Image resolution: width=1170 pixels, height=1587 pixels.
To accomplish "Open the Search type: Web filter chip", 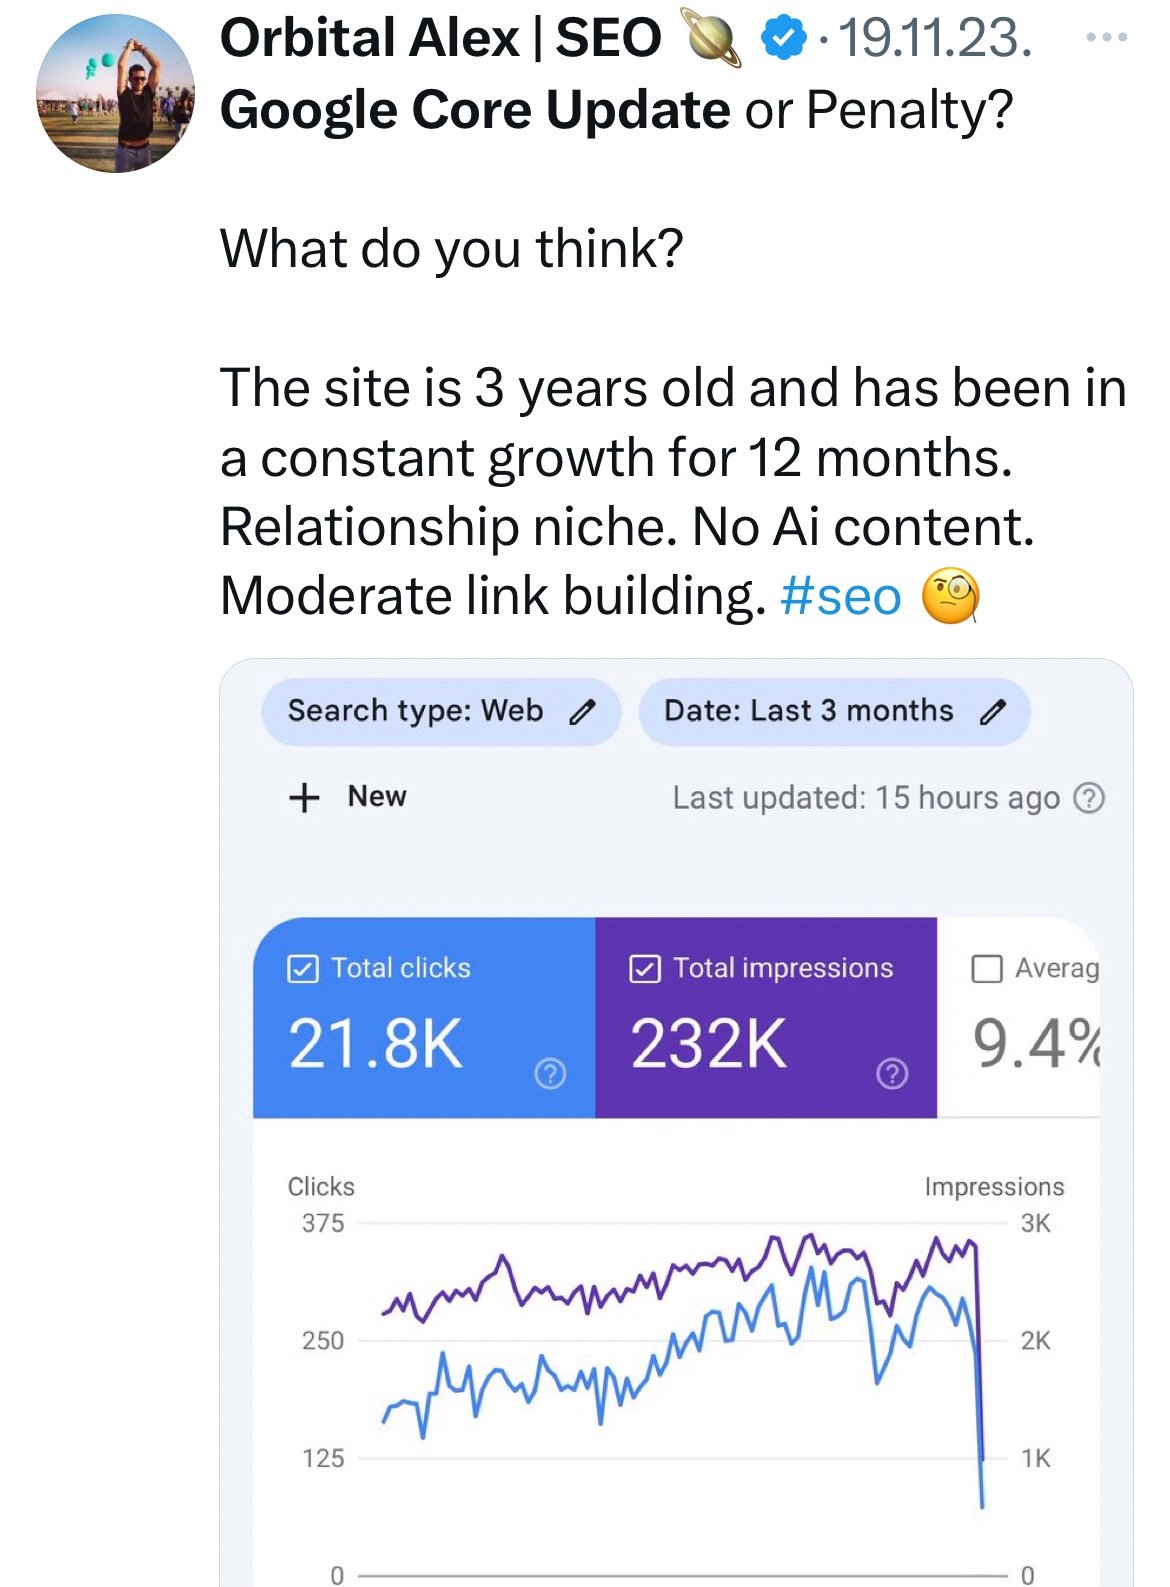I will pos(416,711).
